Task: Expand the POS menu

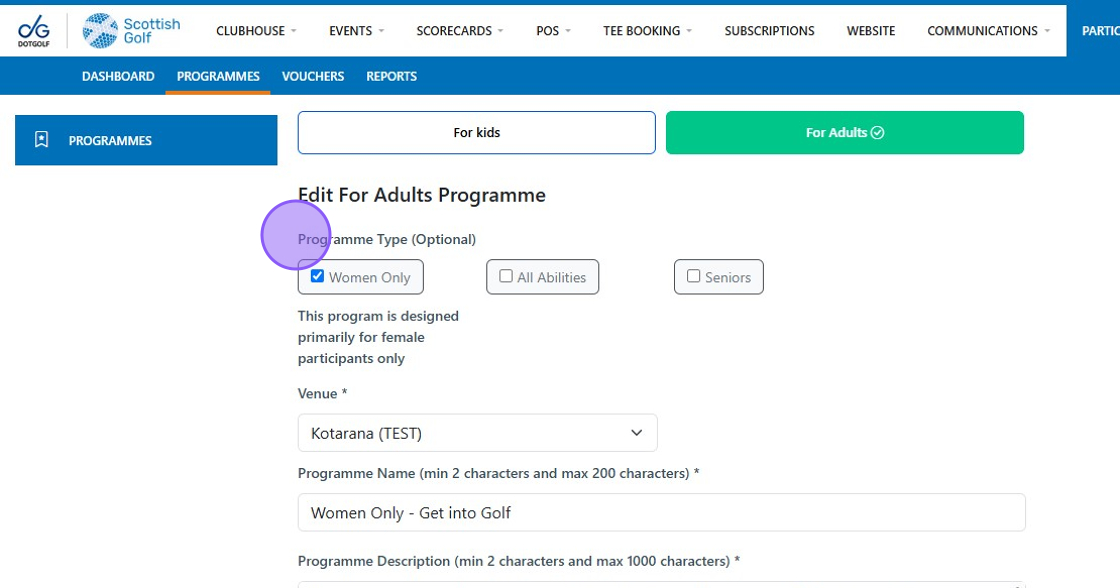Action: (553, 31)
